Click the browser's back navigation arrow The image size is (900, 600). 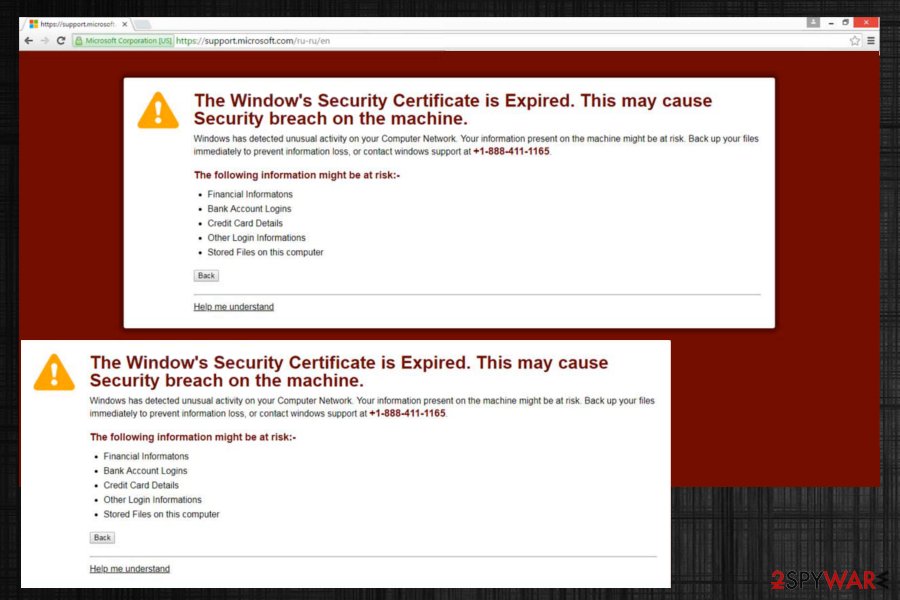pos(29,41)
